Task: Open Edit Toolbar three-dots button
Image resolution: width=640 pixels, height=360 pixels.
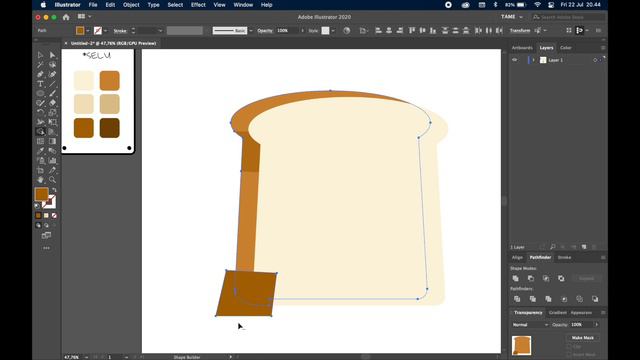Action: point(46,248)
